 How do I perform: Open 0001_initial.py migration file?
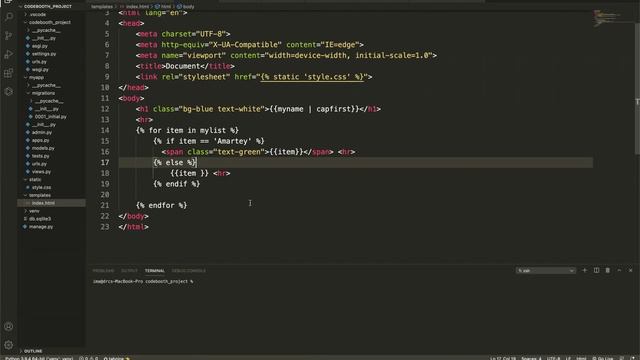pyautogui.click(x=50, y=117)
